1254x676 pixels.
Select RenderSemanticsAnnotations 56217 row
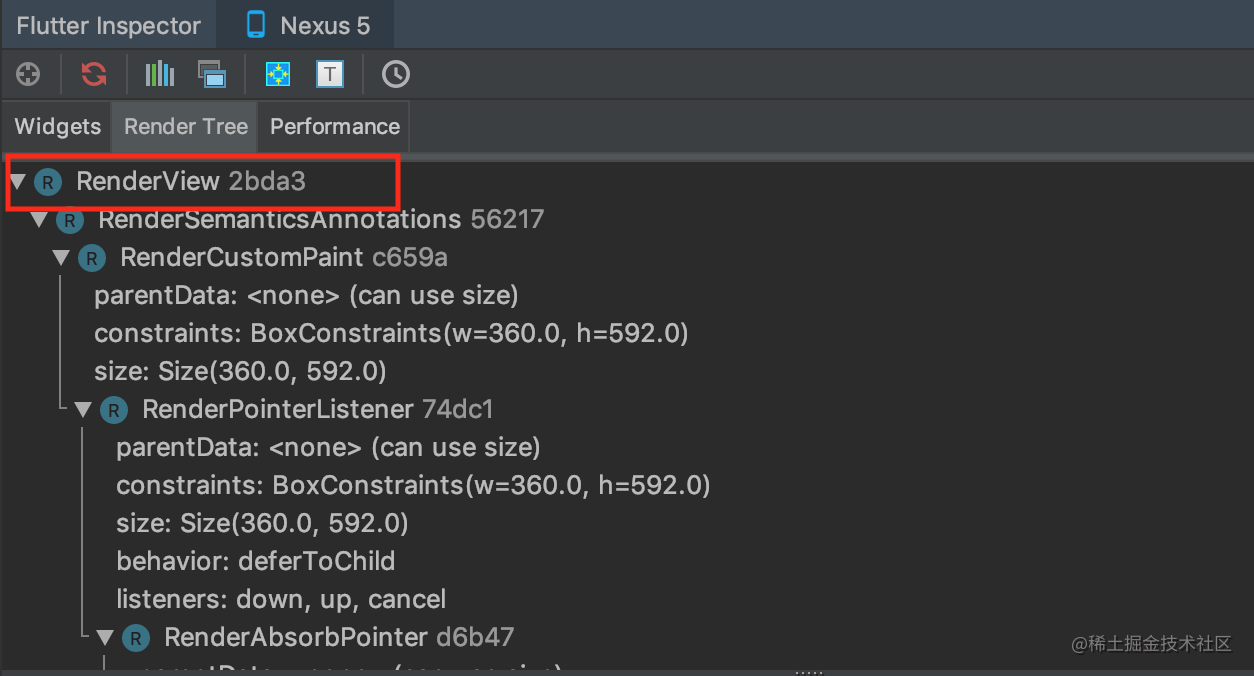[x=321, y=220]
